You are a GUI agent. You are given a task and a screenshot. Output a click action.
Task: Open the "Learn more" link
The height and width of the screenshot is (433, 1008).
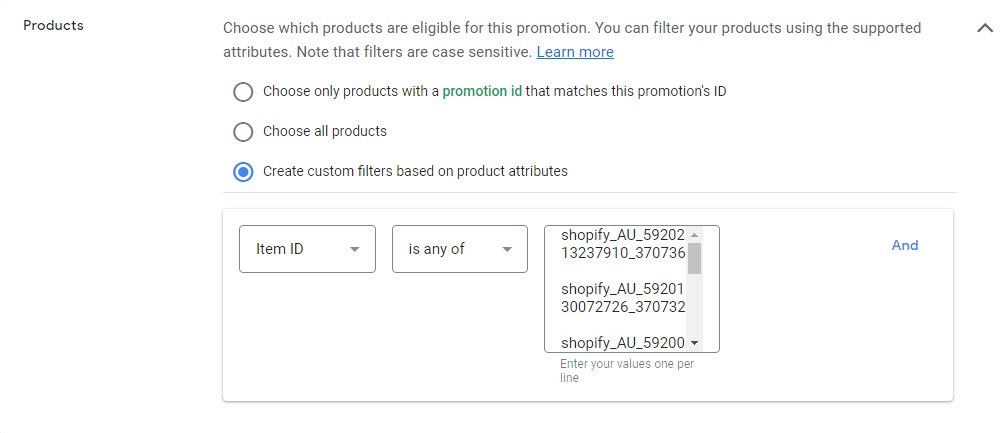click(x=575, y=52)
